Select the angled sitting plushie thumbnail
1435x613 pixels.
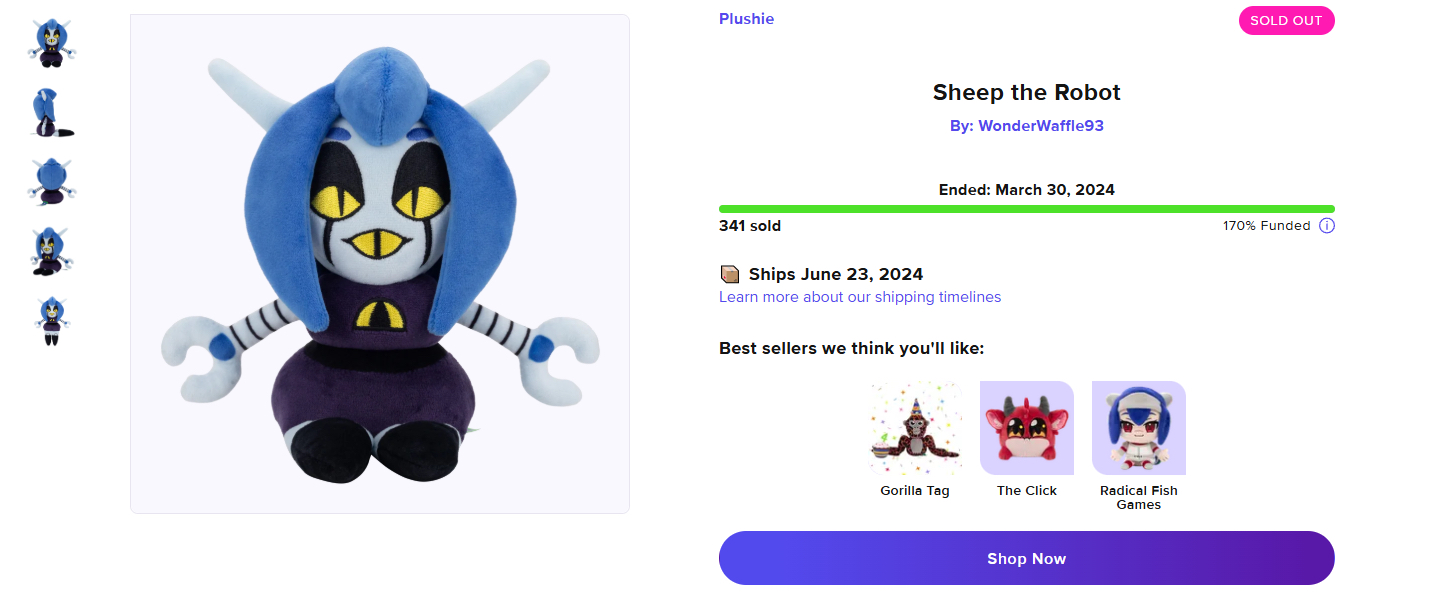tap(52, 251)
